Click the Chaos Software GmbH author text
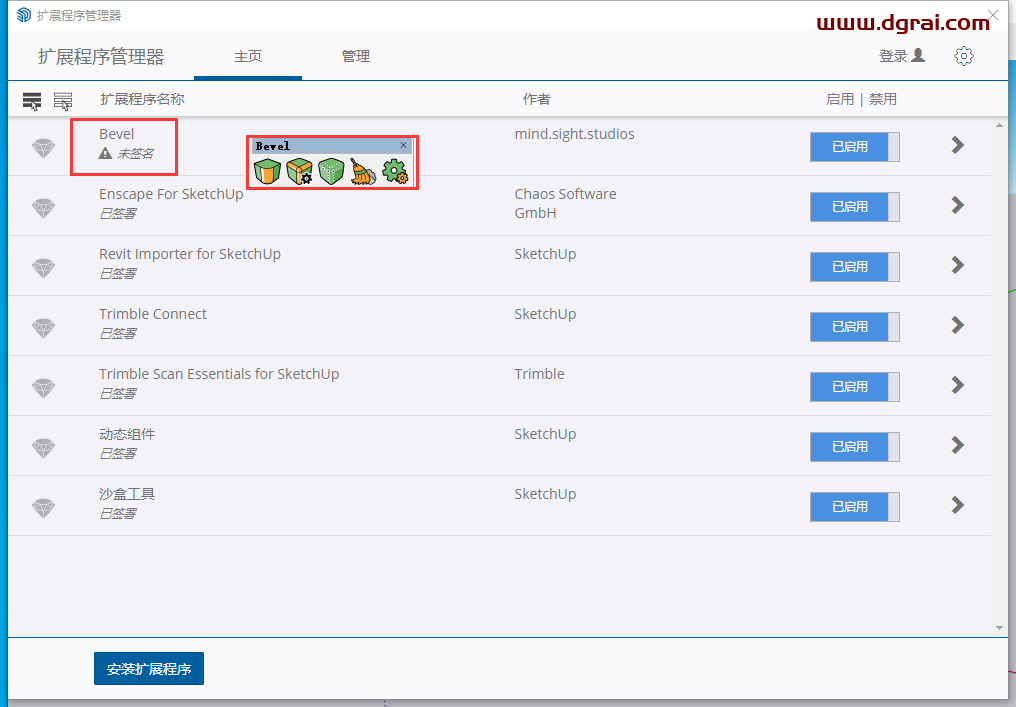The width and height of the screenshot is (1016, 707). (x=565, y=203)
